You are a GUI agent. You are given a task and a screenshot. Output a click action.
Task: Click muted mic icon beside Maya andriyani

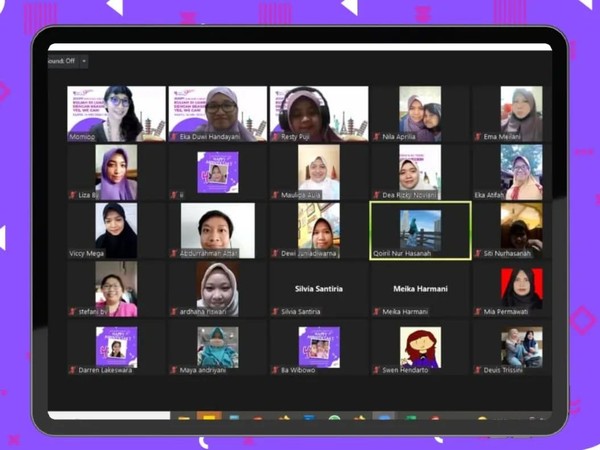(x=174, y=370)
